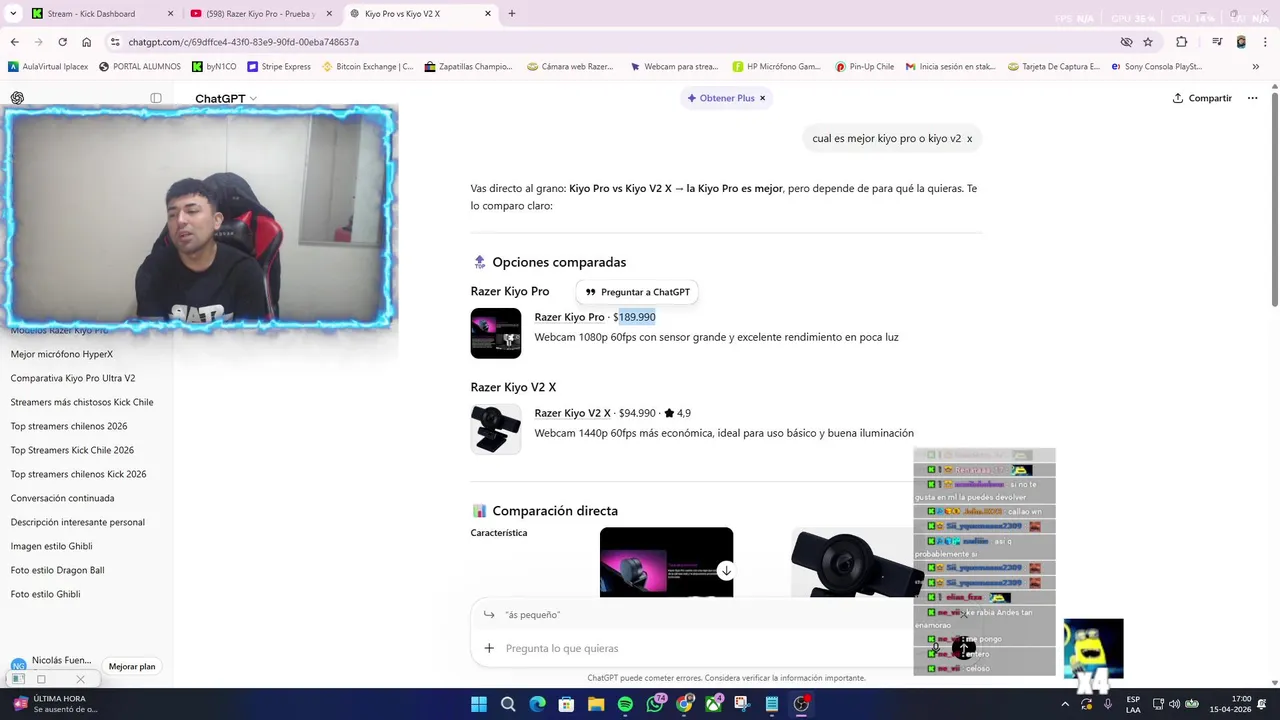Click the plus attach icon in composer
The height and width of the screenshot is (720, 1280).
point(489,648)
